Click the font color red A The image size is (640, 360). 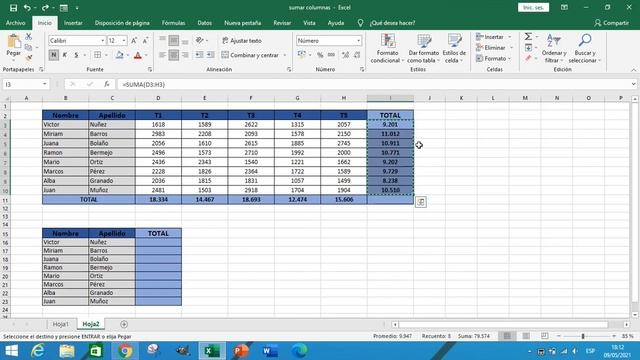point(138,55)
